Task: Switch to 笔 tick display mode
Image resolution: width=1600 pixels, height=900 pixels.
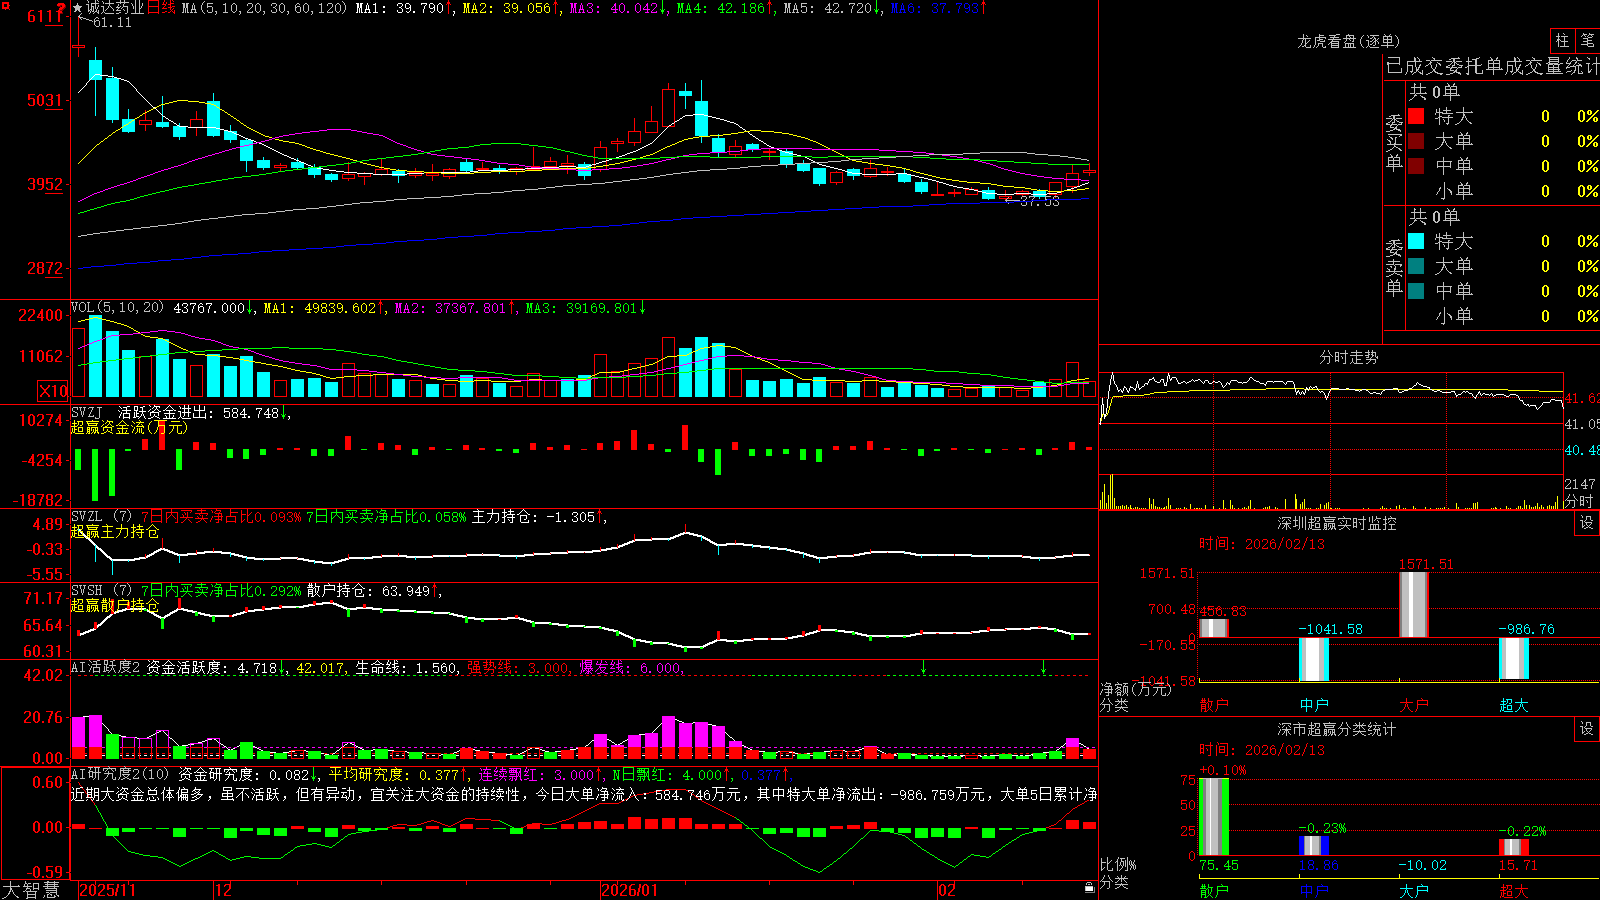Action: tap(1587, 40)
